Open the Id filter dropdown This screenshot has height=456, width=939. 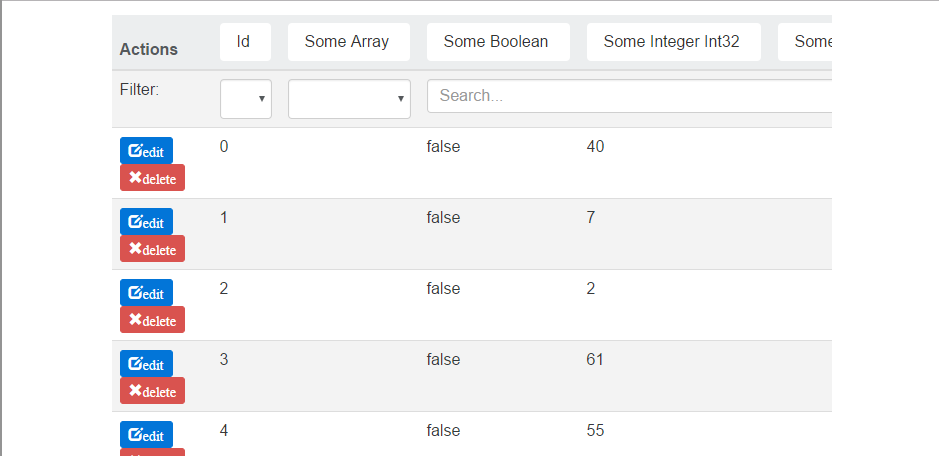[246, 99]
